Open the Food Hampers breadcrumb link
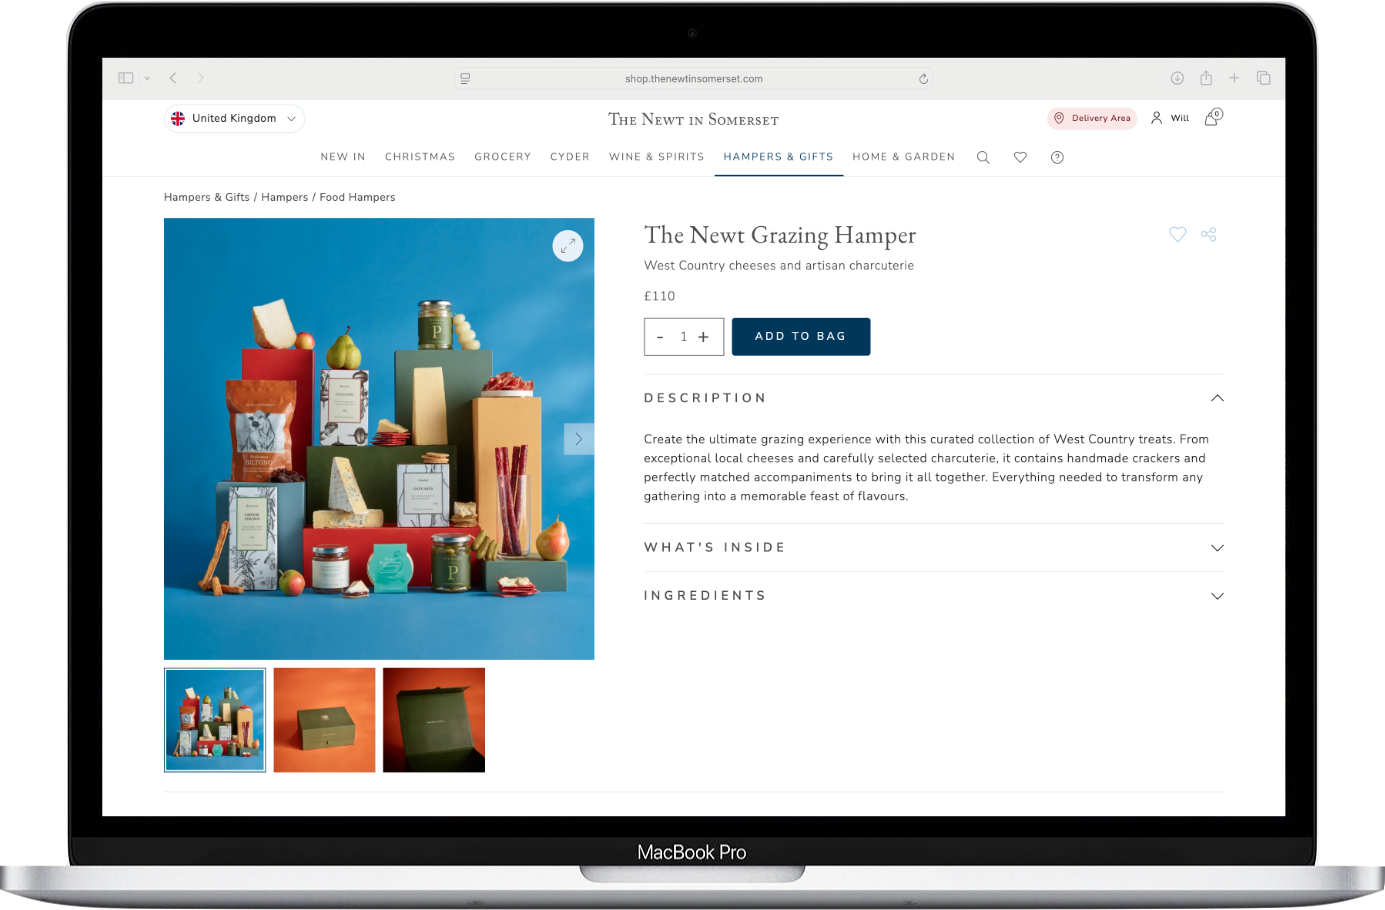 [x=357, y=197]
